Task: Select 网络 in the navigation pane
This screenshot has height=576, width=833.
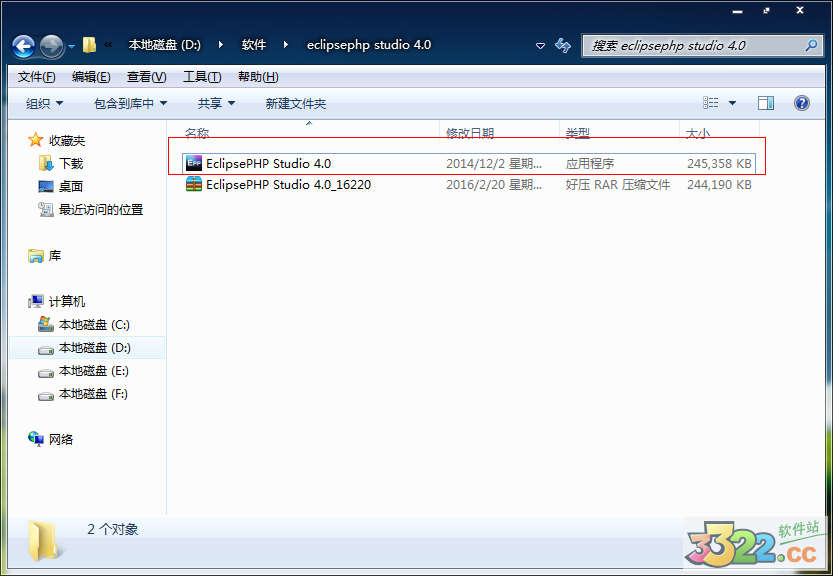Action: 61,439
